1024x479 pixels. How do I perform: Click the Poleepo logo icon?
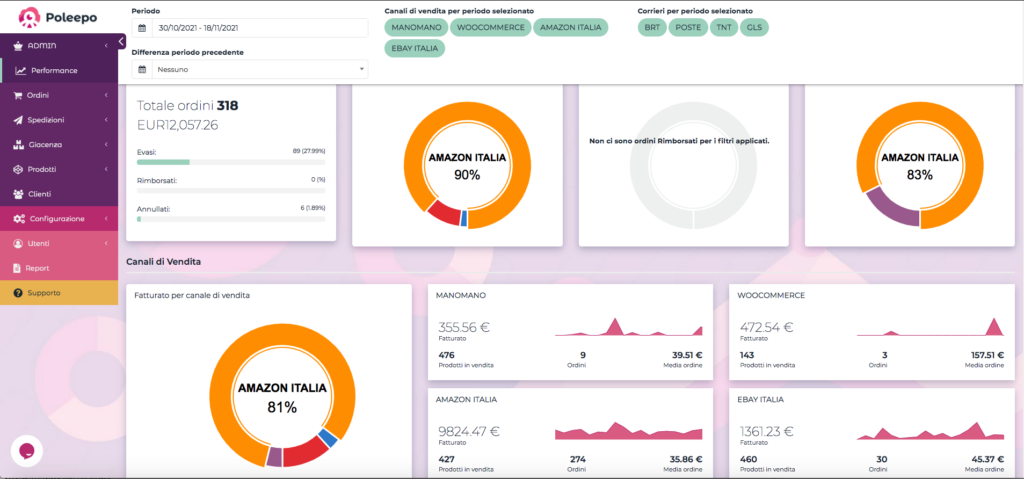(x=29, y=18)
